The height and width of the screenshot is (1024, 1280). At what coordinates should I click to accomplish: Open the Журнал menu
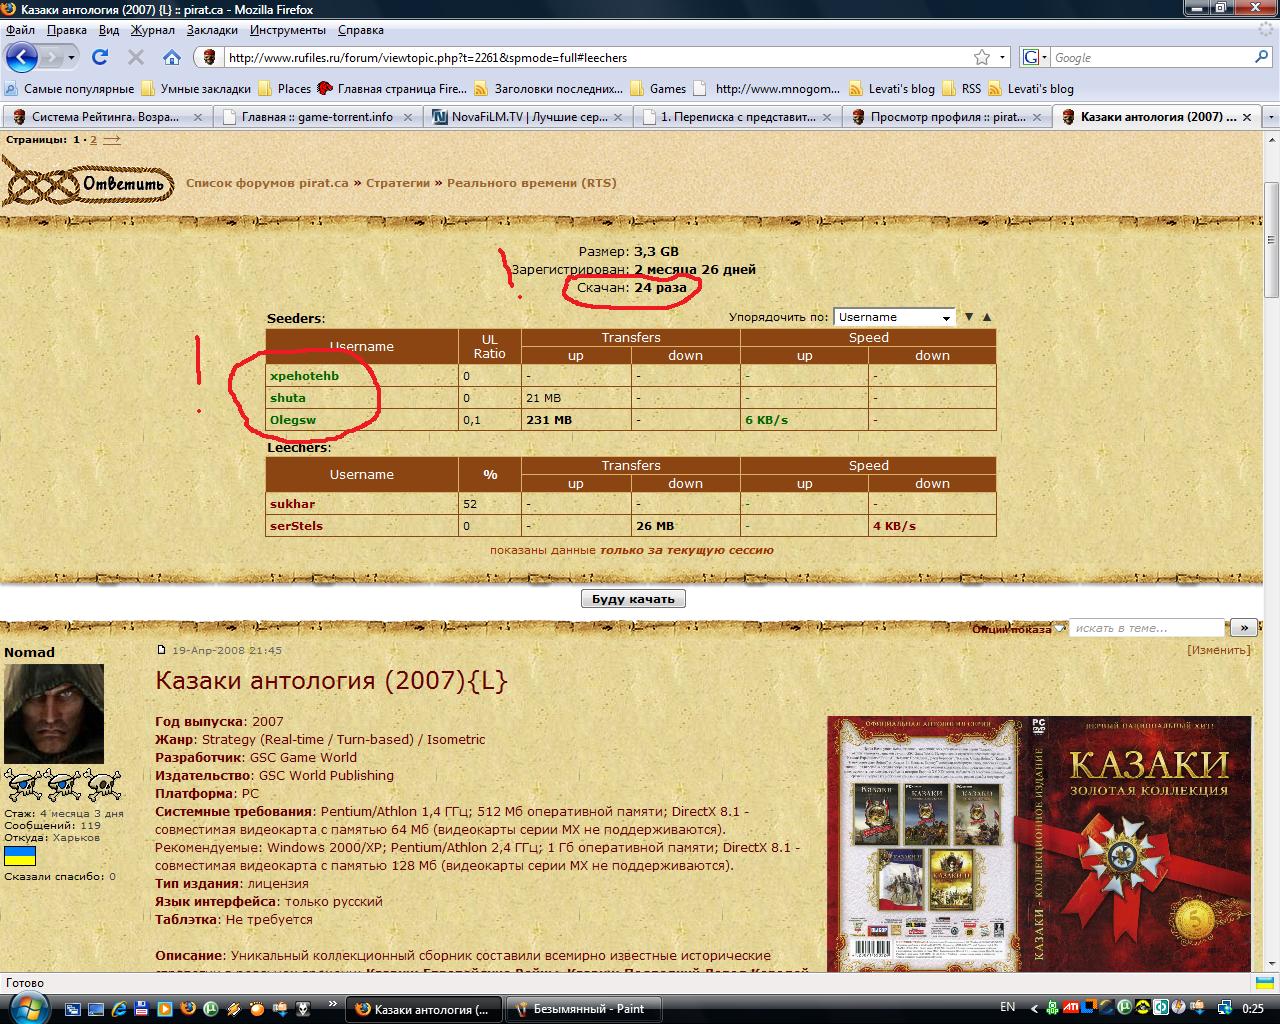[153, 30]
